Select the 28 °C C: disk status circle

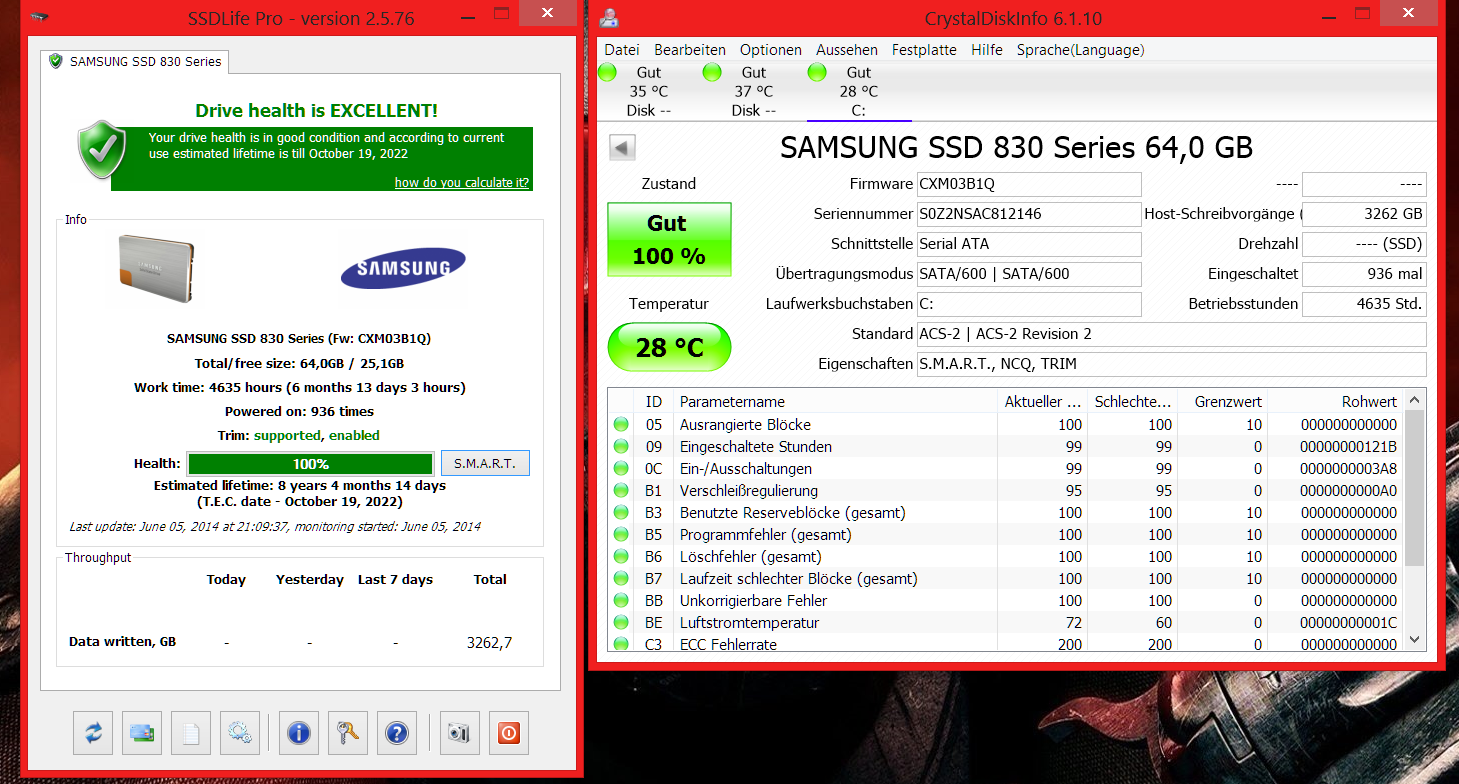point(817,72)
